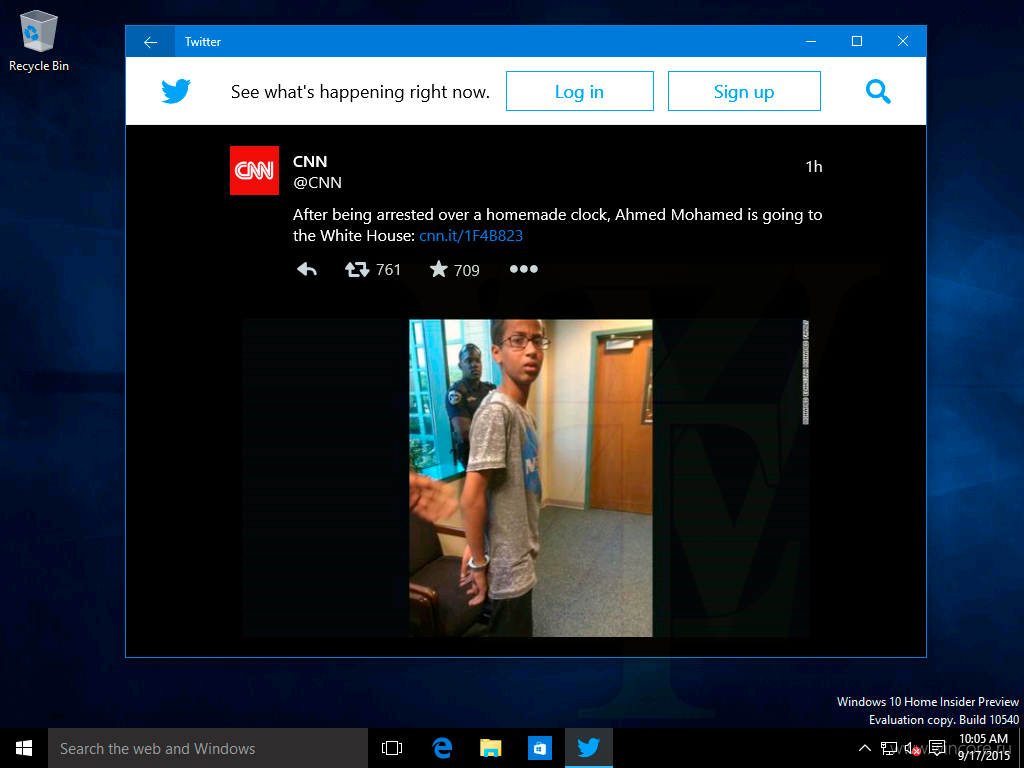Open Task View from the taskbar
Viewport: 1024px width, 768px height.
pyautogui.click(x=392, y=748)
